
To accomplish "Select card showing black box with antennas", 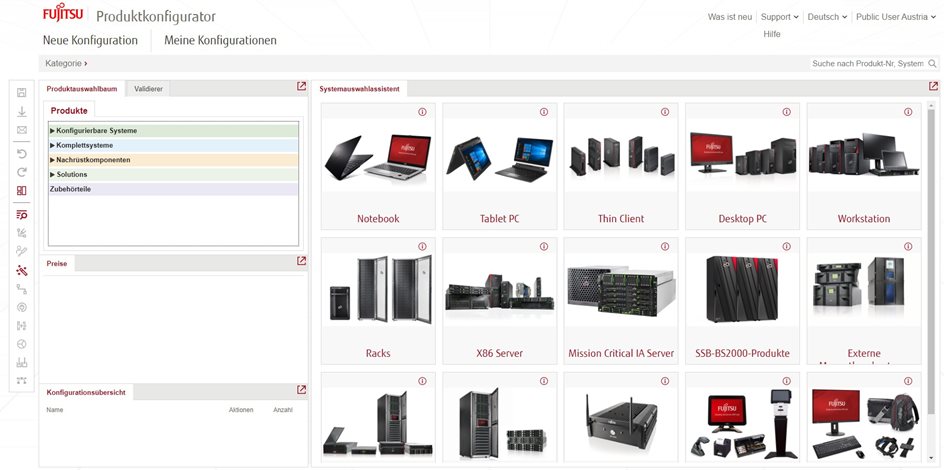I will [x=621, y=418].
